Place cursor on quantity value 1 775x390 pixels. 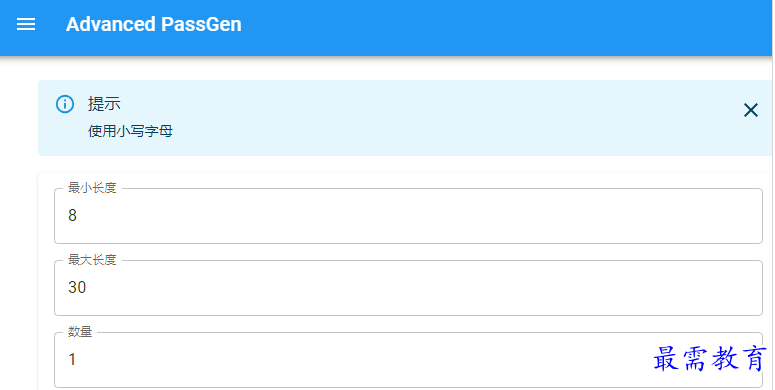72,359
